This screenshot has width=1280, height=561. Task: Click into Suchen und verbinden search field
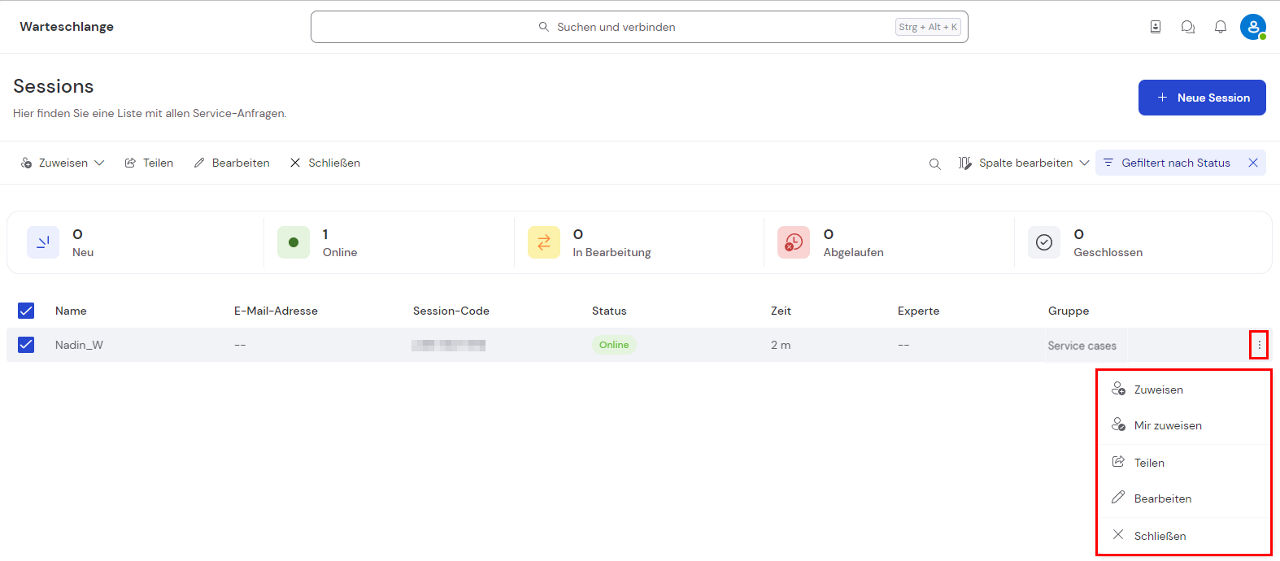(639, 27)
